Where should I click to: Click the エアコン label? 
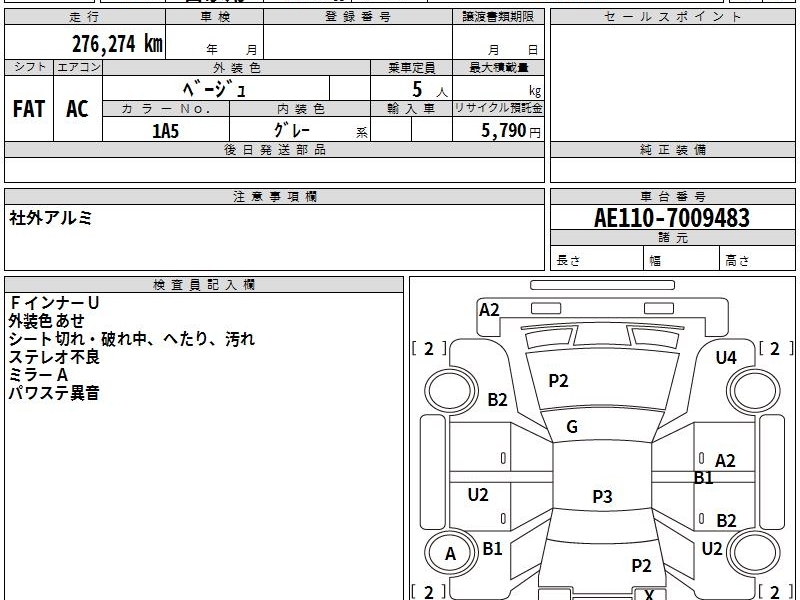(x=78, y=67)
